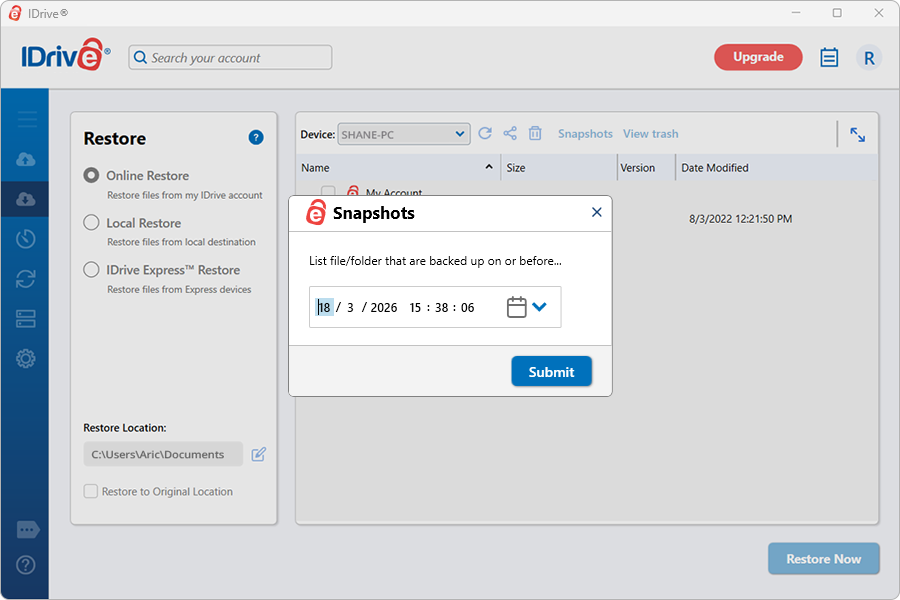The height and width of the screenshot is (600, 900).
Task: Open the Restore help icon
Action: pos(256,138)
